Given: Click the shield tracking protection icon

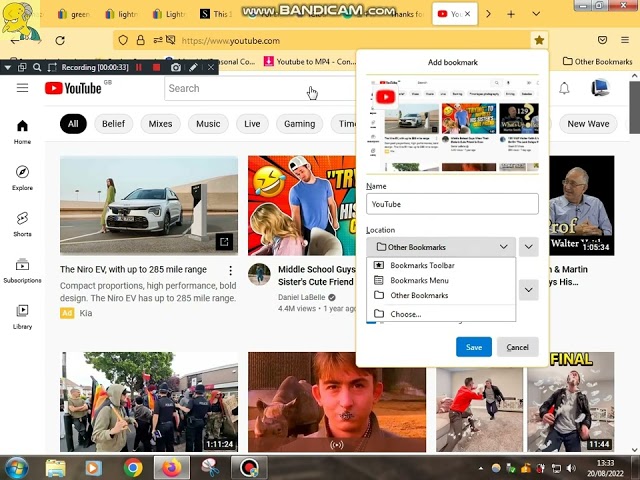Looking at the screenshot, I should pyautogui.click(x=123, y=40).
